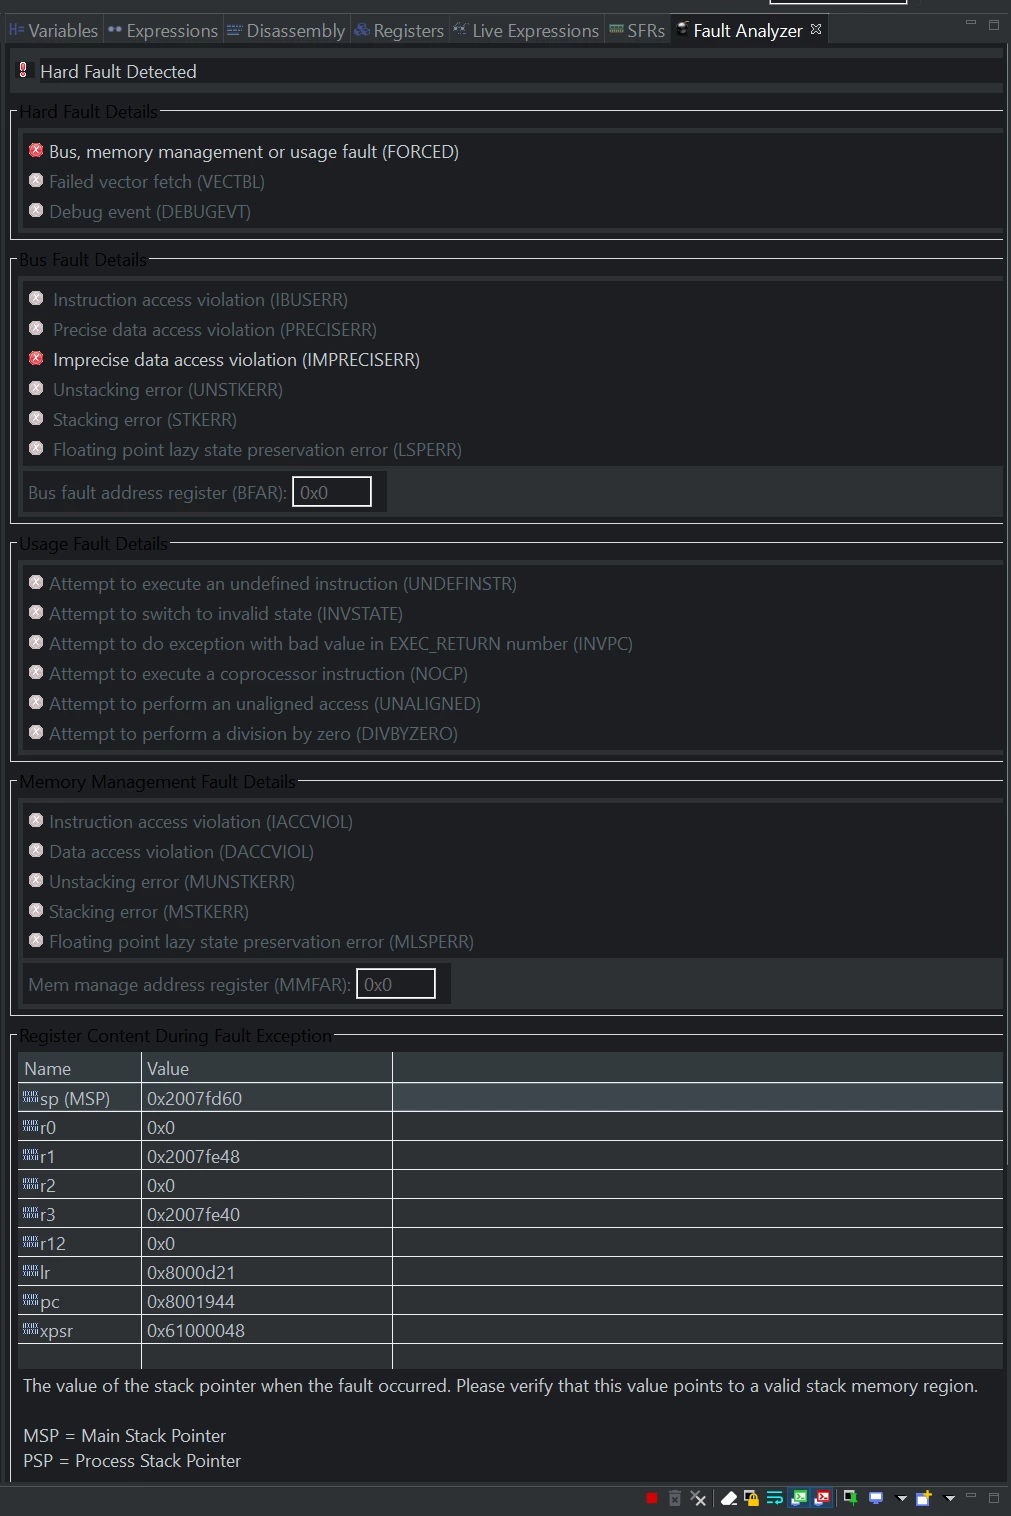This screenshot has height=1516, width=1011.
Task: Click 'Floating point lazy state preservation error (MLSPERR)'
Action: coord(261,942)
